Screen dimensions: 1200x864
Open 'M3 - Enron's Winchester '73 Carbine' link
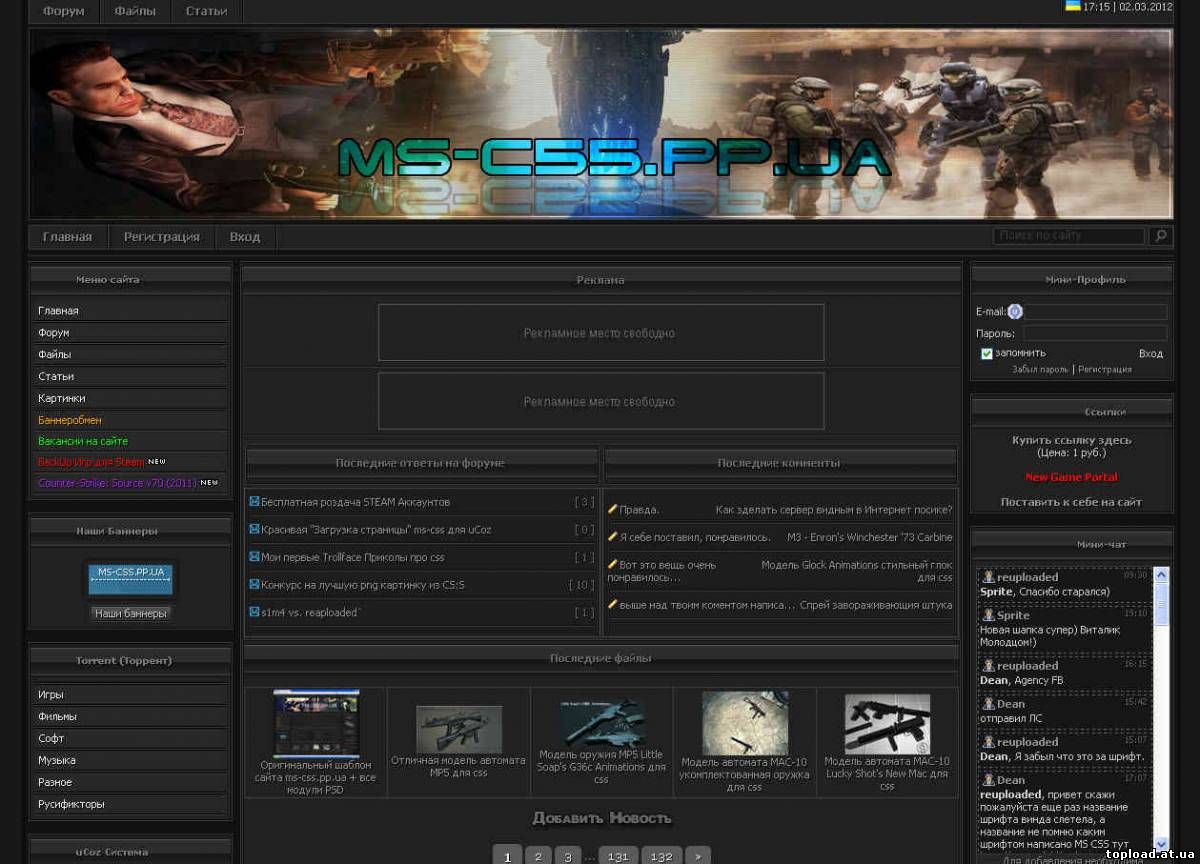click(870, 537)
